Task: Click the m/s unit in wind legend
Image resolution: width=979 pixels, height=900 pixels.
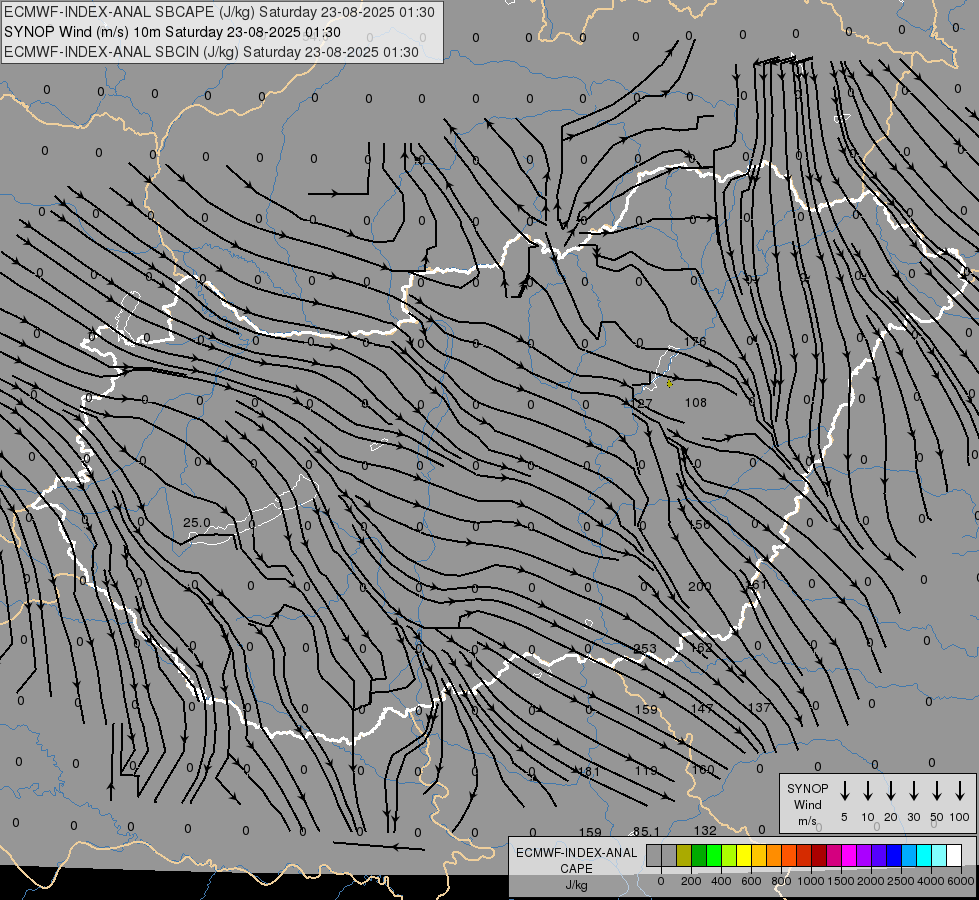Action: pos(807,821)
